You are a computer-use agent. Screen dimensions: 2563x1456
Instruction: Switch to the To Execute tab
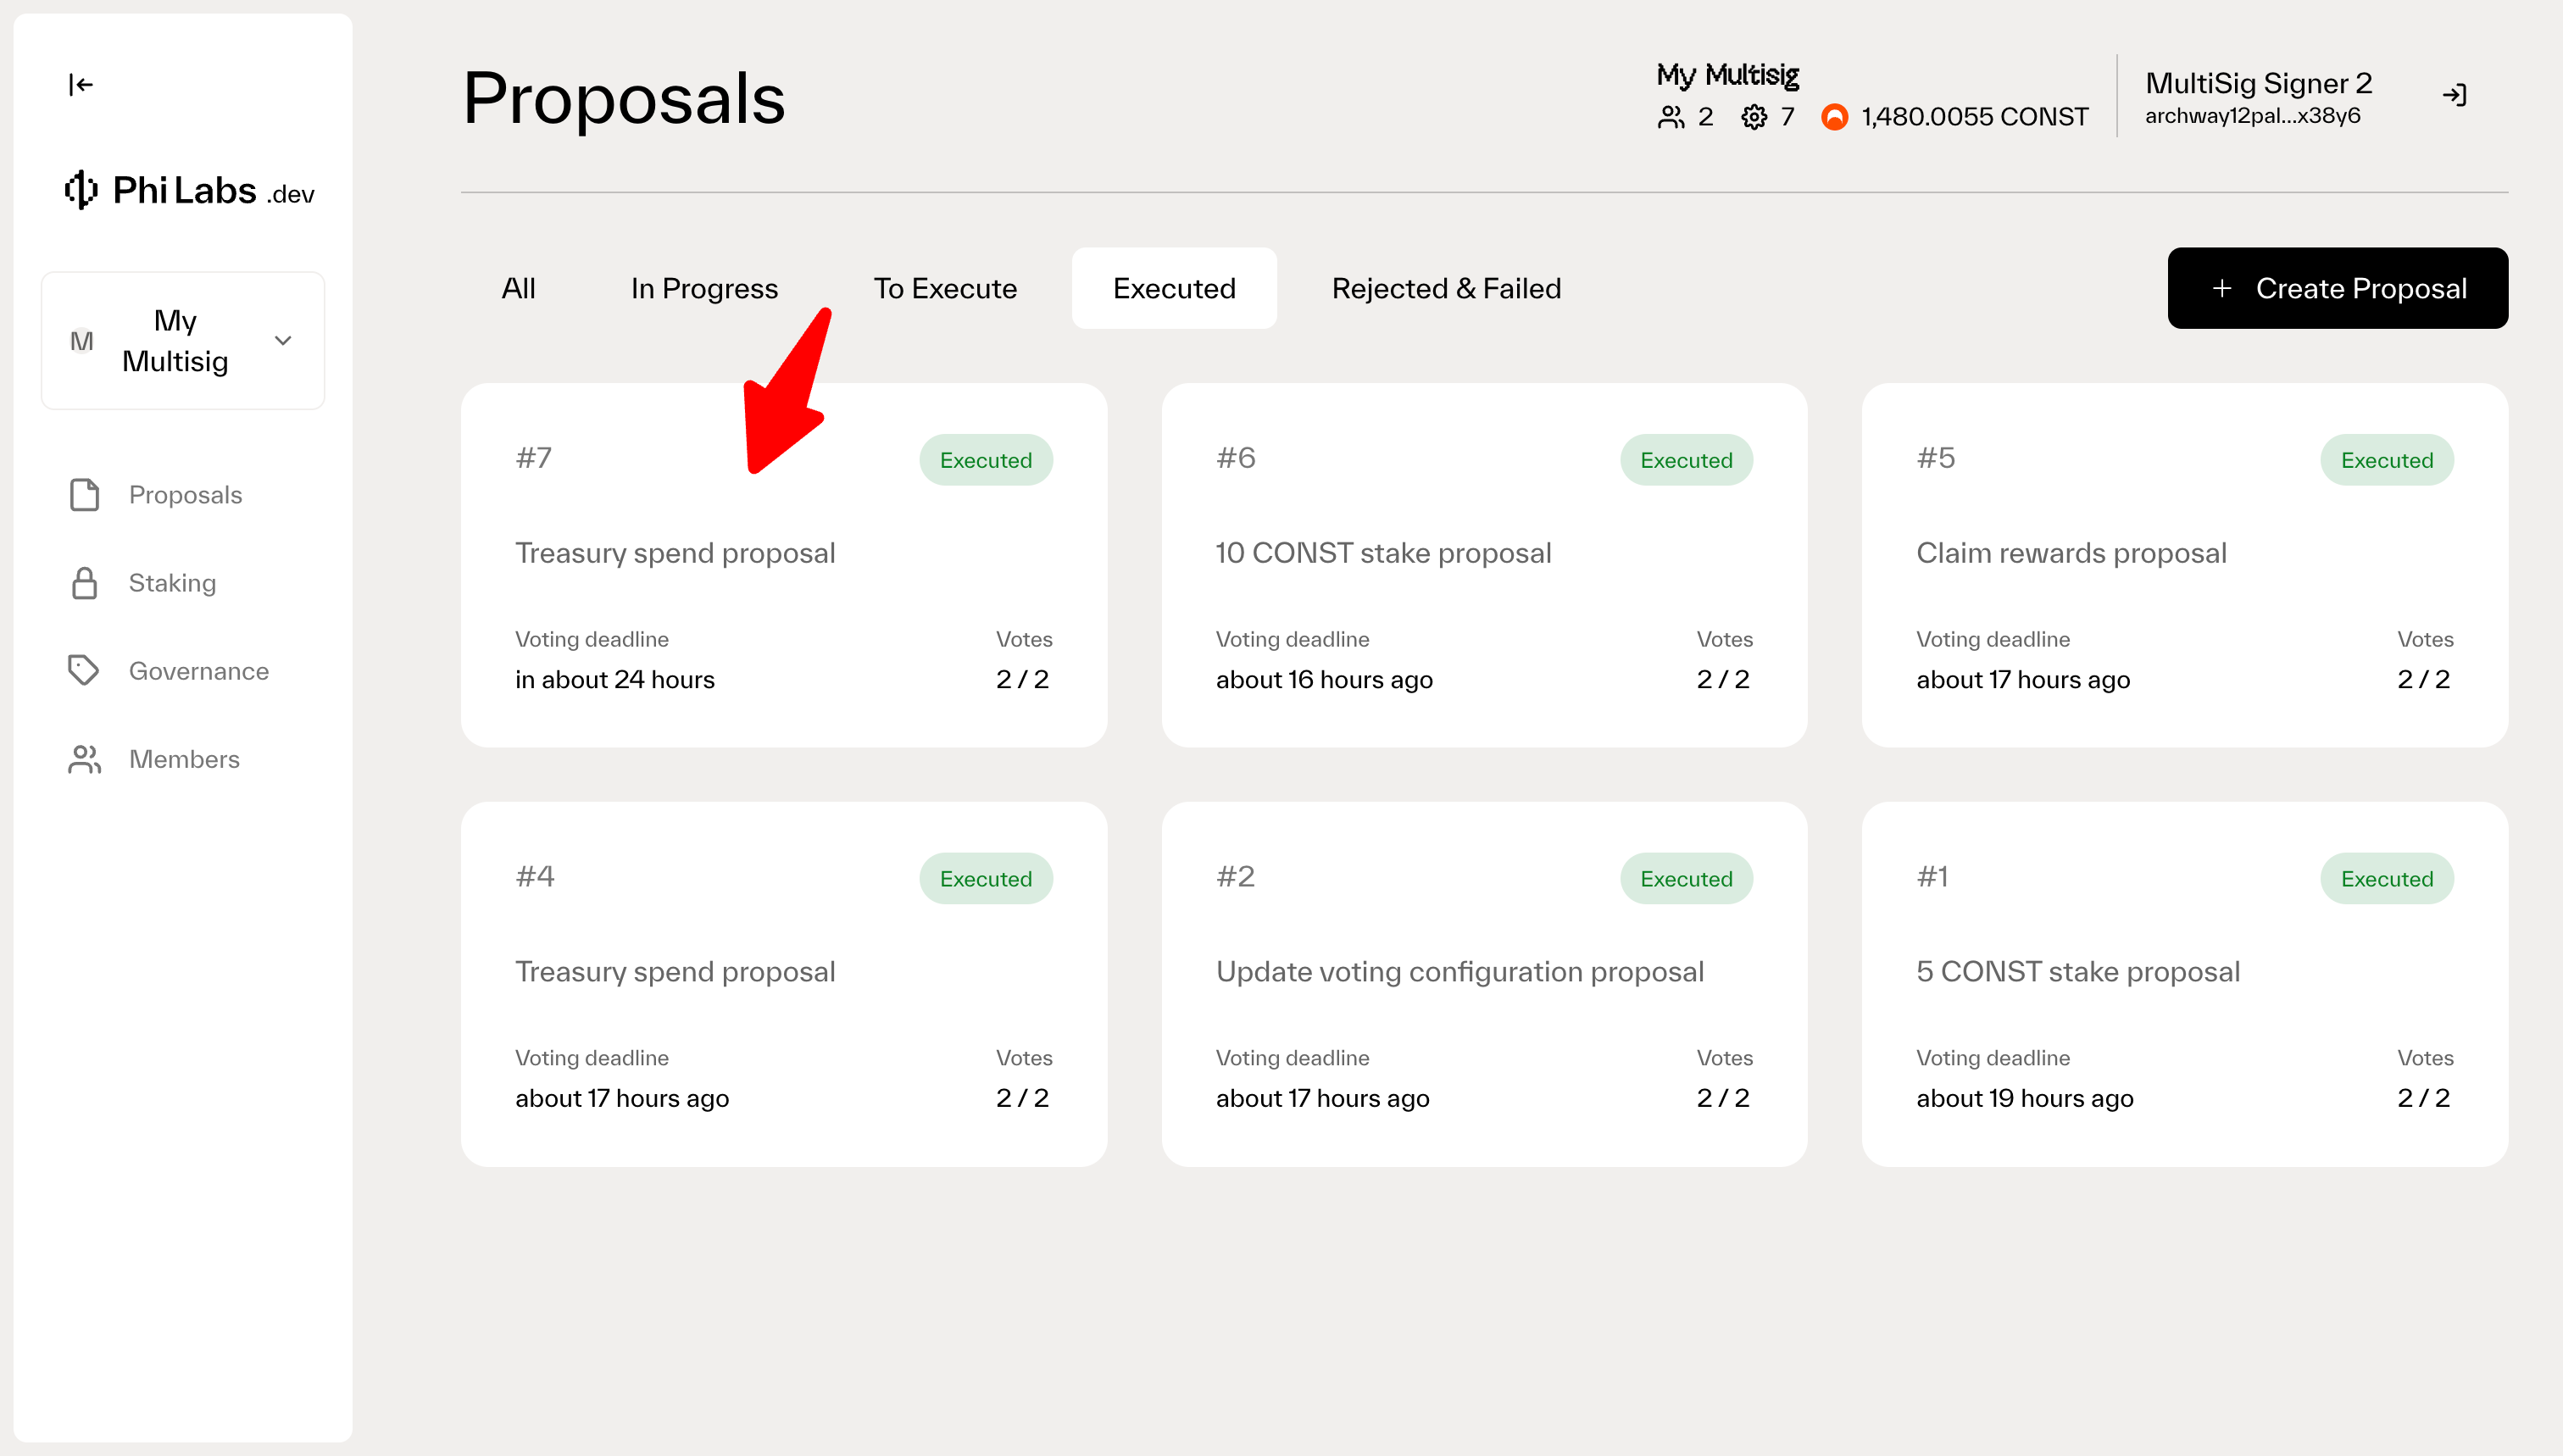tap(945, 289)
